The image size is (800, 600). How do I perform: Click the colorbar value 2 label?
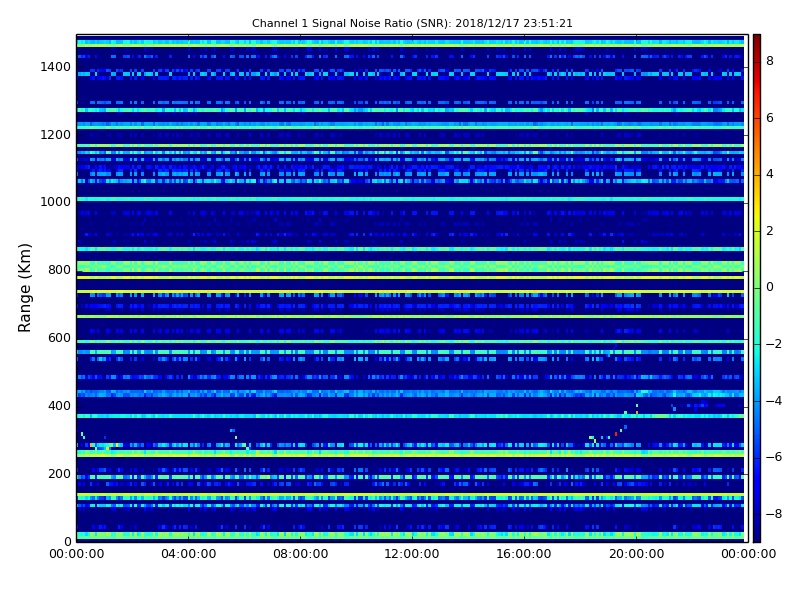770,231
